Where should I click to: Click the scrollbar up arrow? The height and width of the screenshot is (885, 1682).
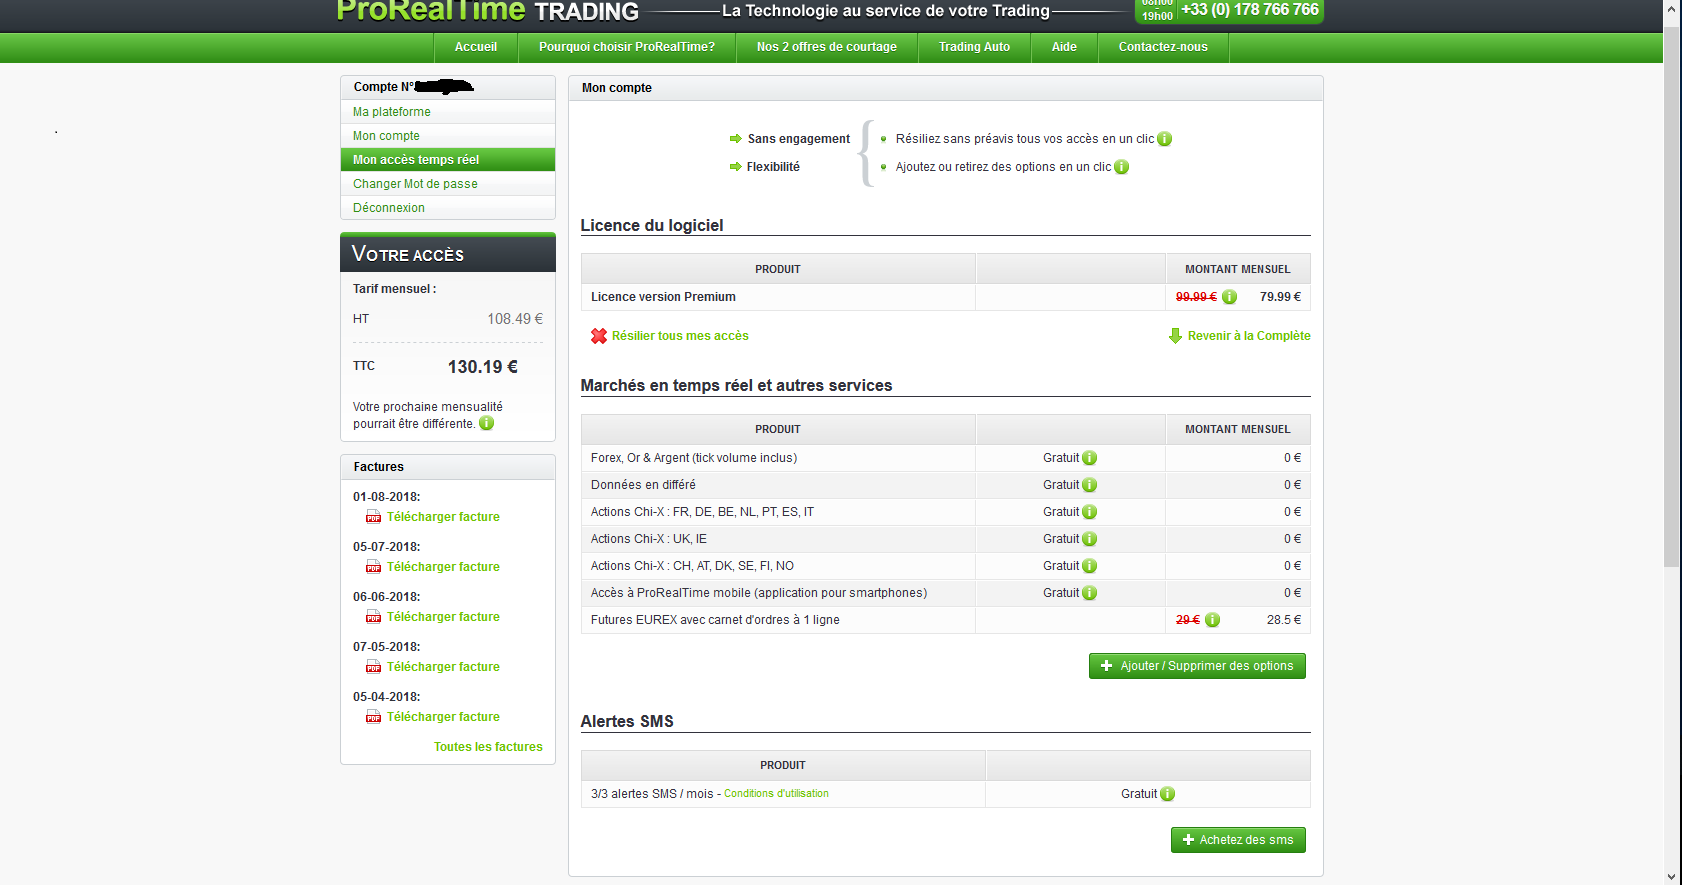click(1672, 8)
